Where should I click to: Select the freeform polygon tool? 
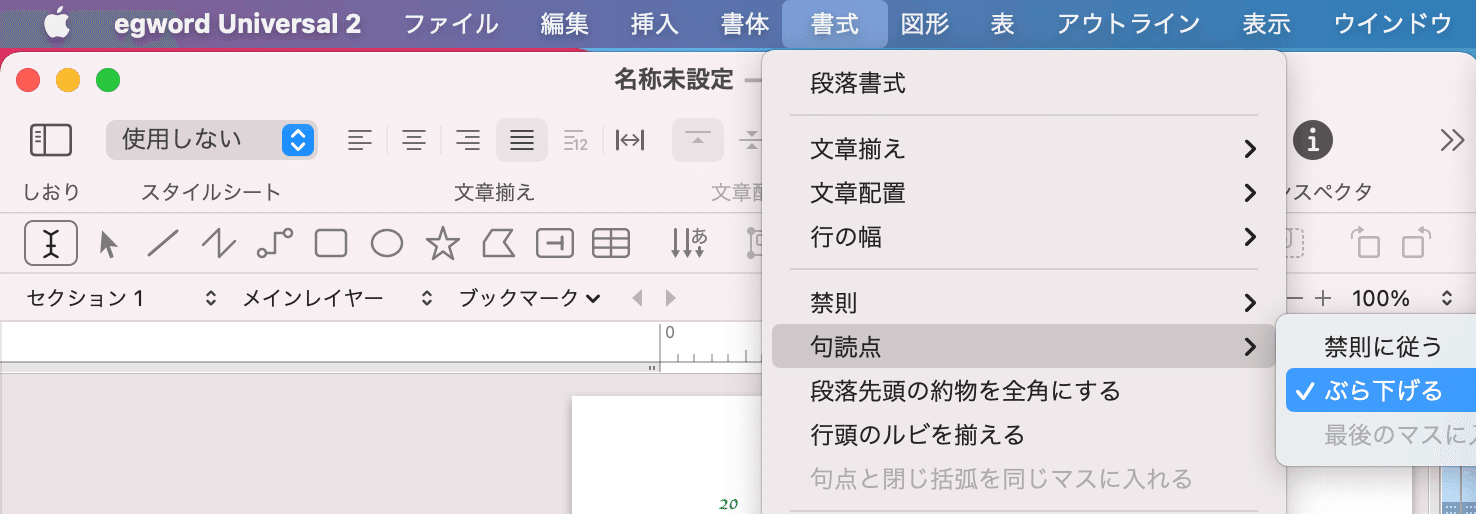[x=498, y=243]
